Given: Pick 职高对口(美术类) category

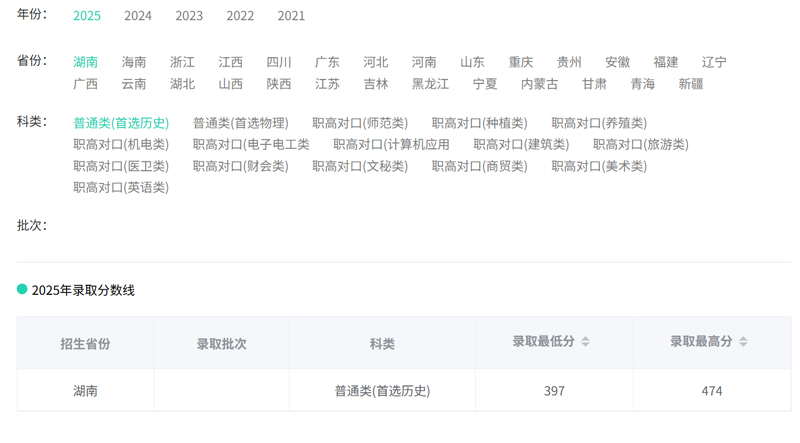Looking at the screenshot, I should (599, 166).
